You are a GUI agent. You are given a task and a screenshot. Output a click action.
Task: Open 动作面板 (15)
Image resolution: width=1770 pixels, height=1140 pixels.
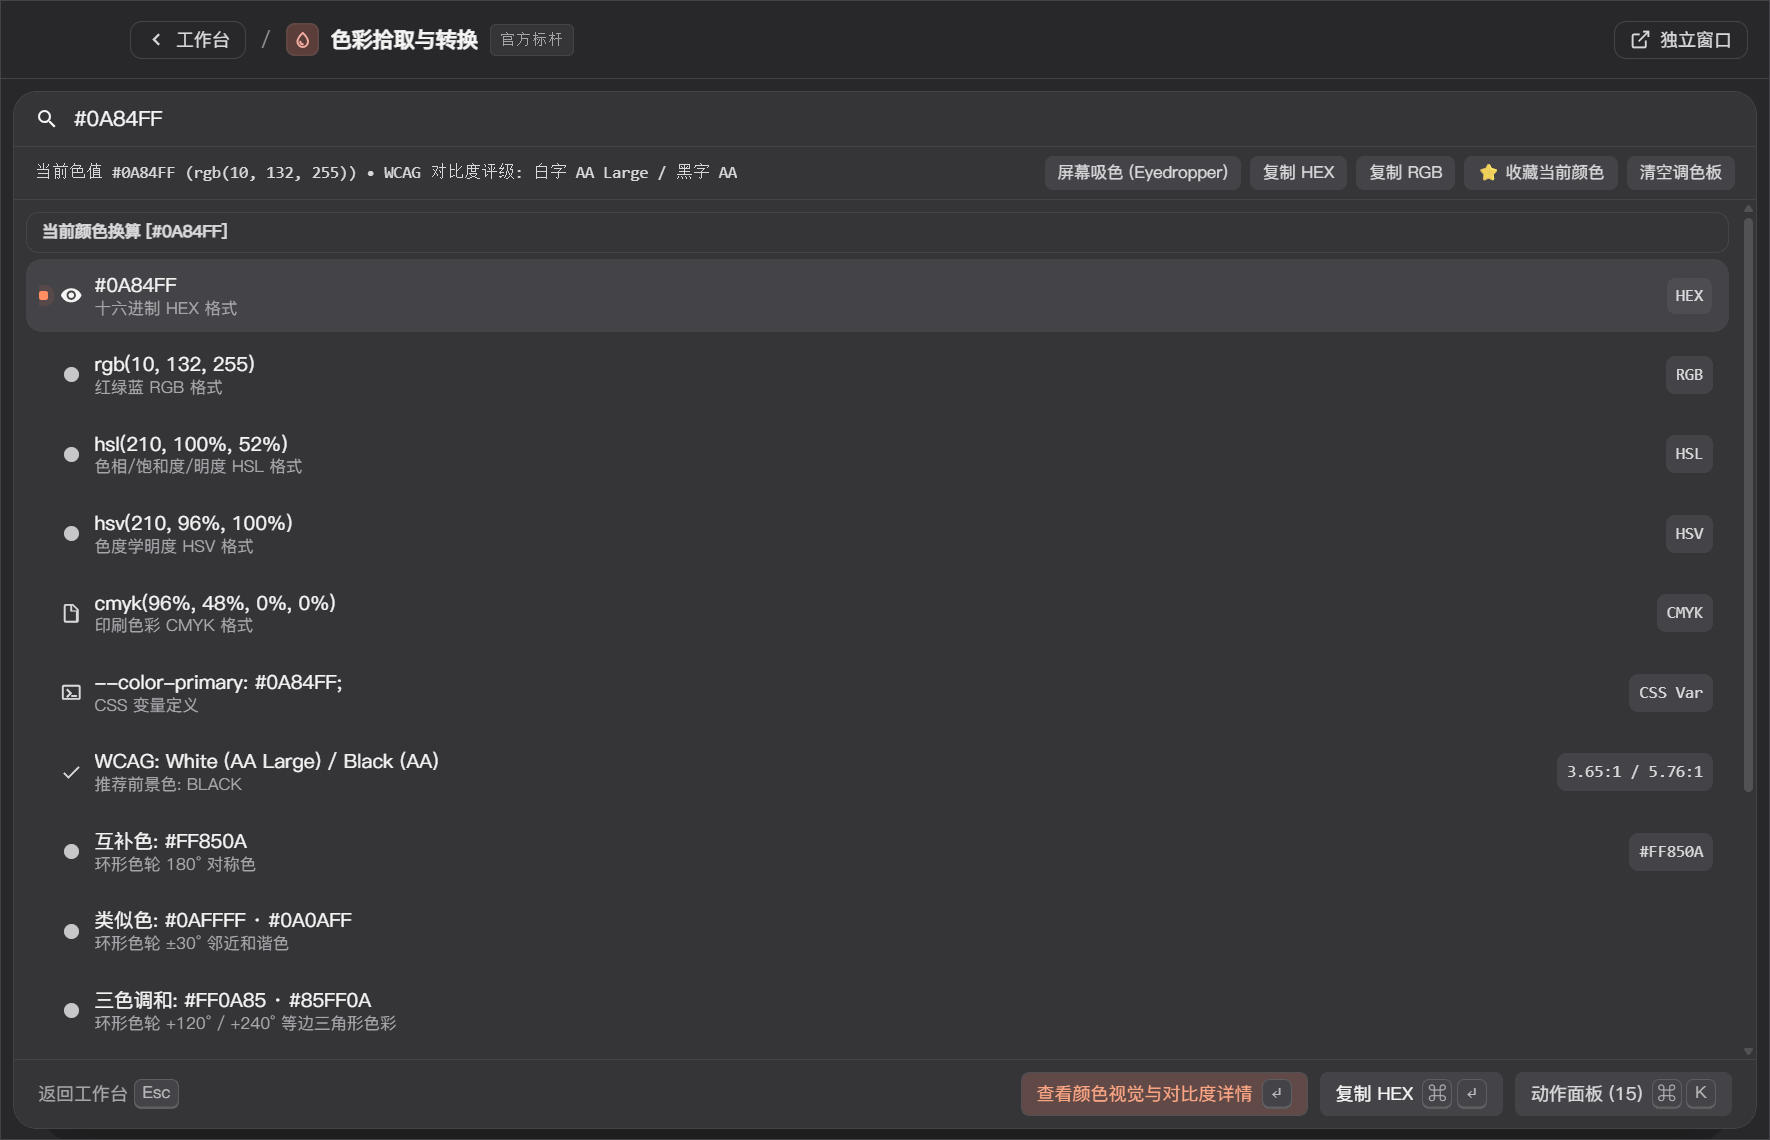[x=1623, y=1094]
